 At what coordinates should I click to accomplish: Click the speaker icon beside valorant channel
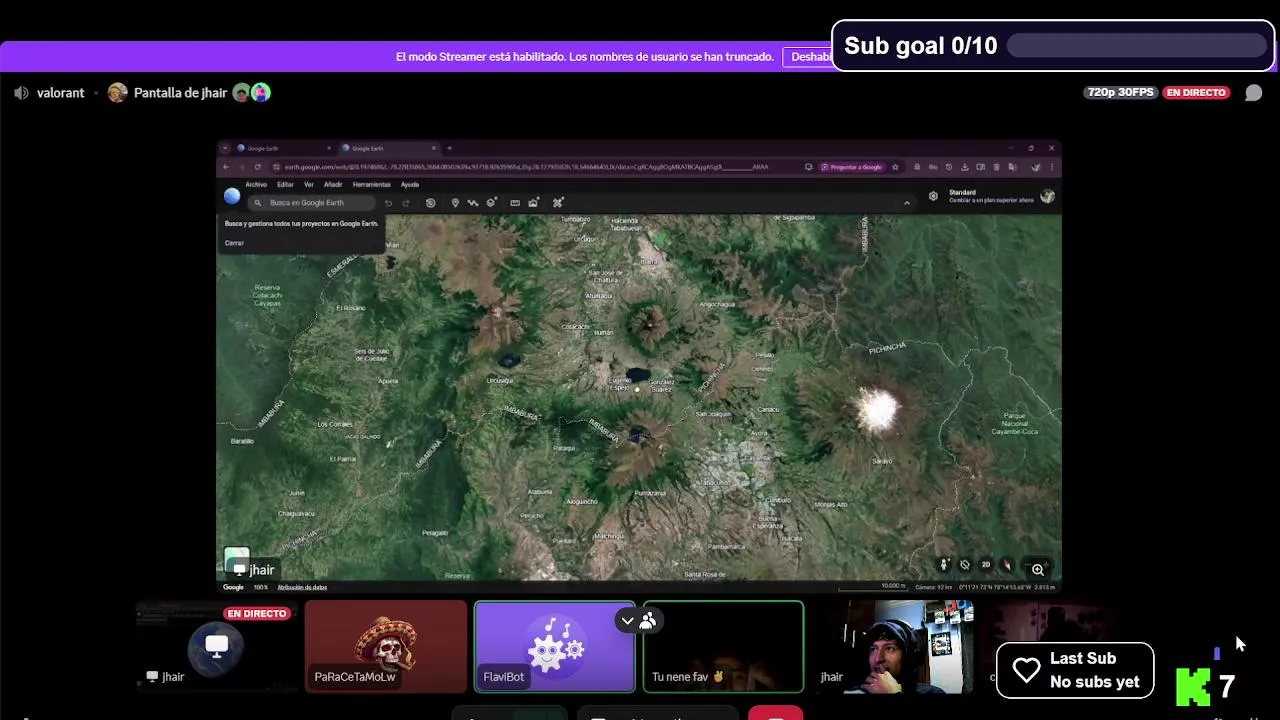pyautogui.click(x=21, y=93)
